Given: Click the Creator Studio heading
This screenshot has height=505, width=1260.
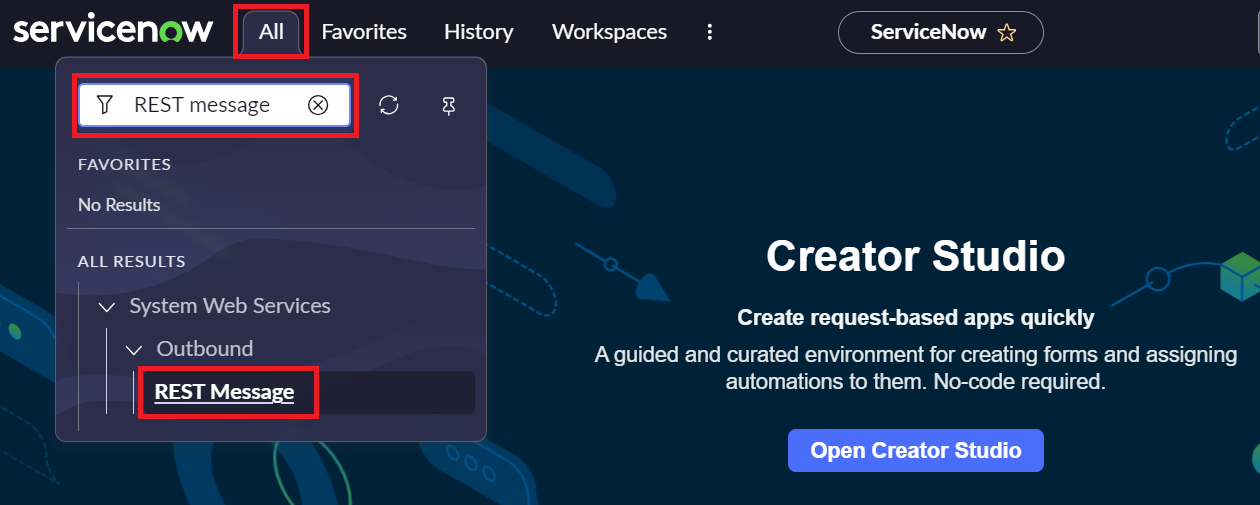Looking at the screenshot, I should coord(916,256).
